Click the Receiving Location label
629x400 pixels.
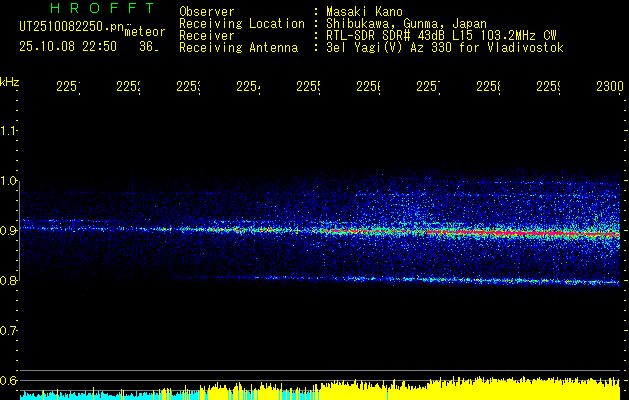pyautogui.click(x=242, y=24)
